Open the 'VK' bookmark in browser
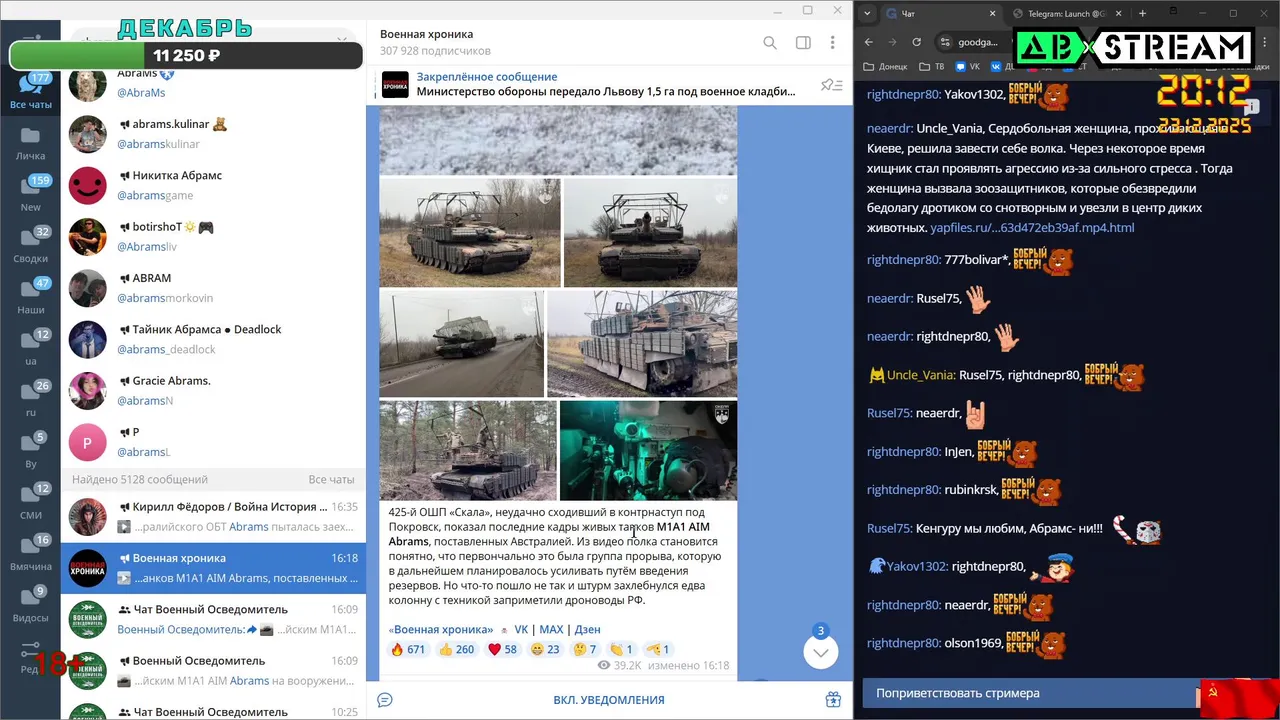 [x=968, y=67]
